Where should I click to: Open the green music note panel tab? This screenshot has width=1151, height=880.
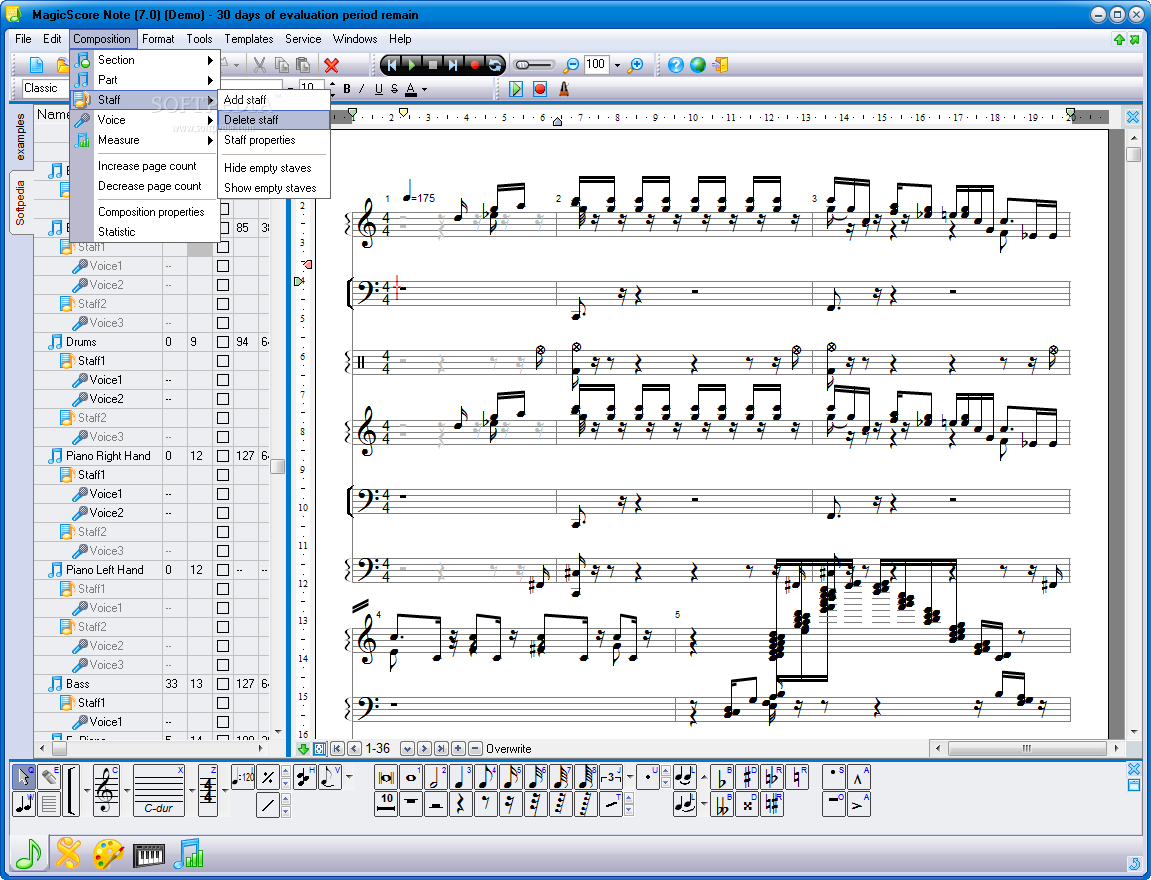(x=29, y=853)
